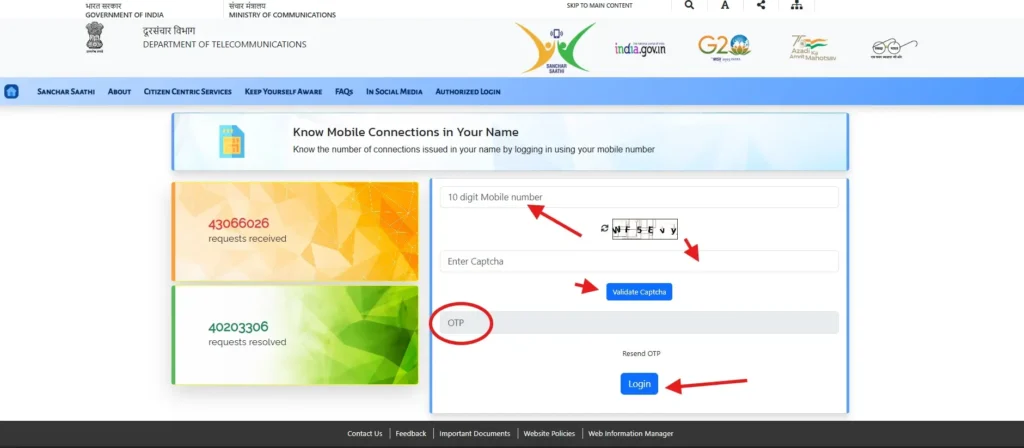Click the 40203306 requests resolved card
Screen dimensions: 1024x448
(x=295, y=335)
